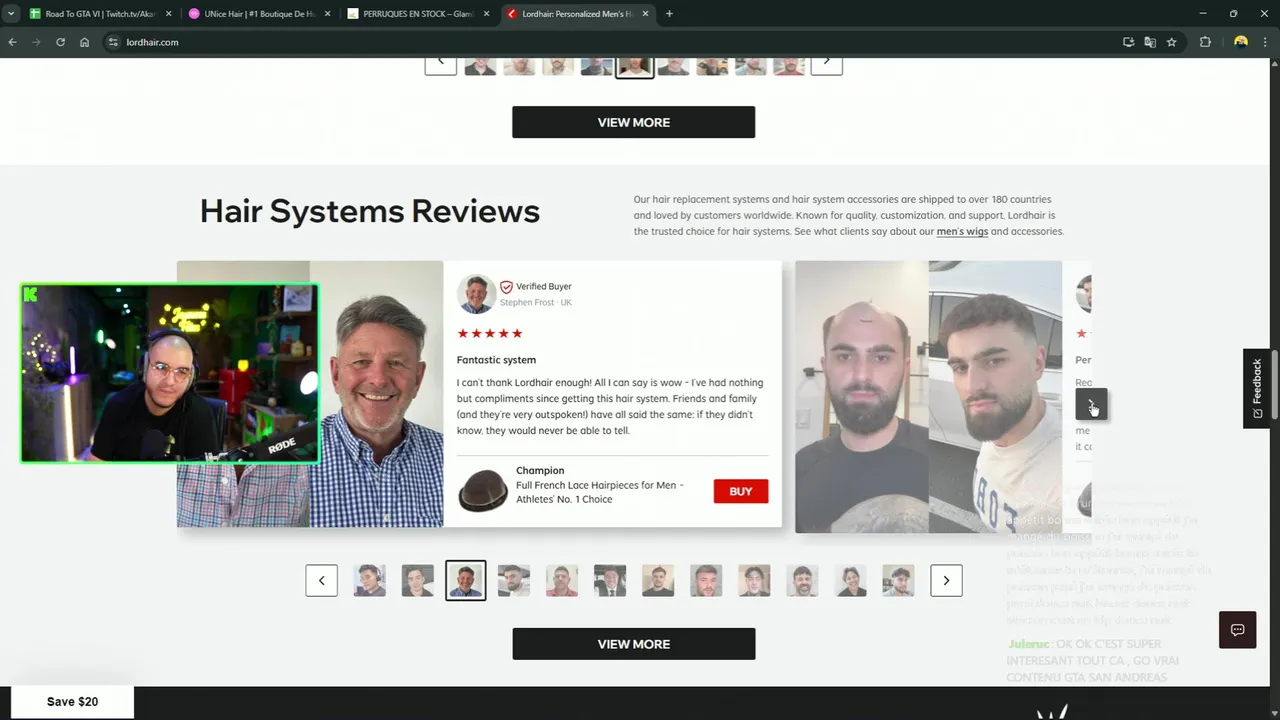Open the Chrome profile avatar
Screen dimensions: 1280x720
pyautogui.click(x=1241, y=42)
